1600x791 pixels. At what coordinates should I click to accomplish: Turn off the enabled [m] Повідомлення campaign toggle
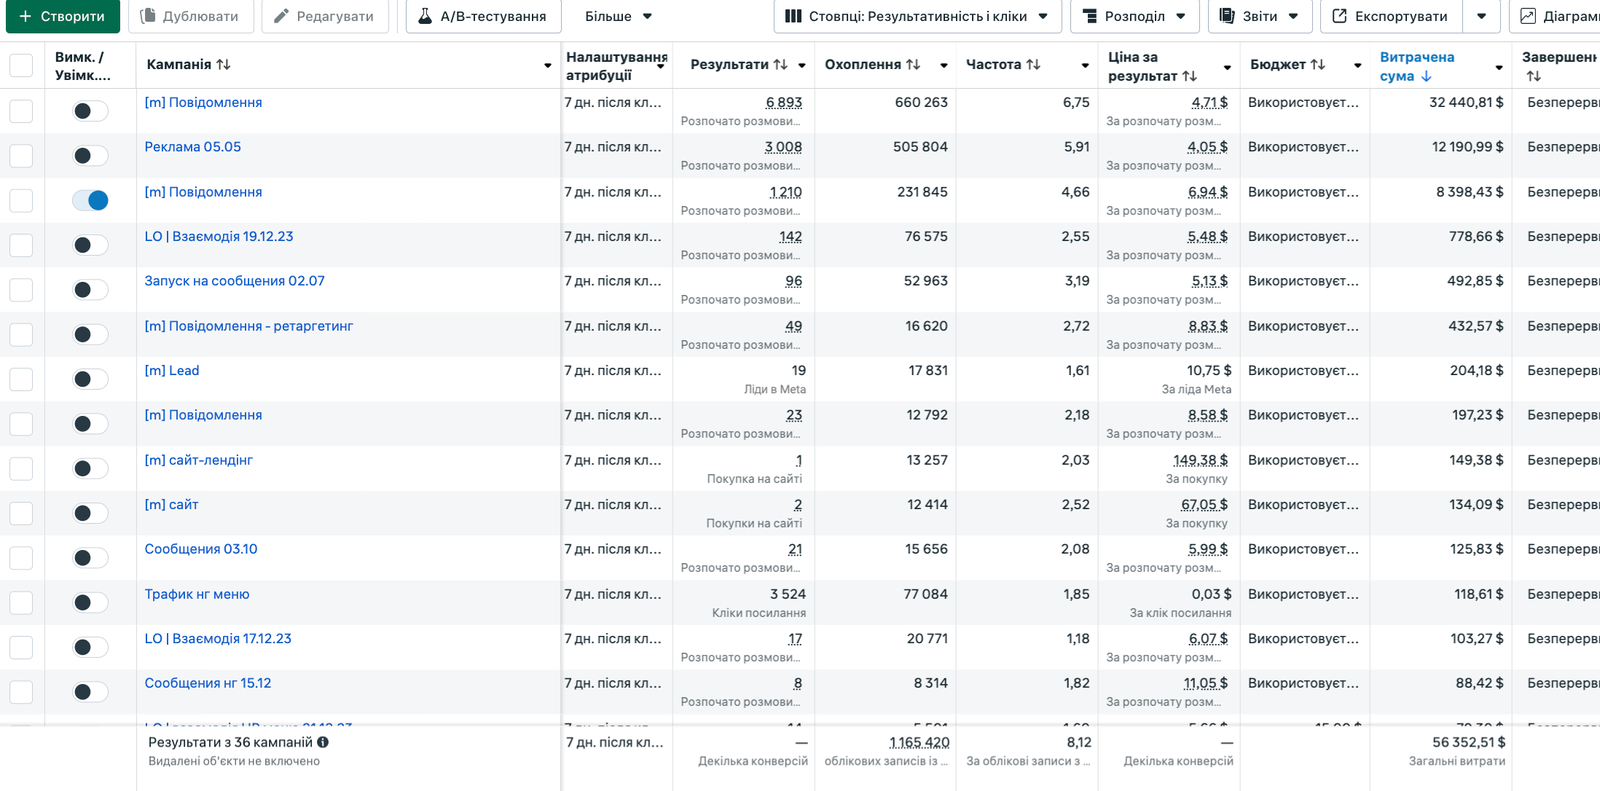90,200
